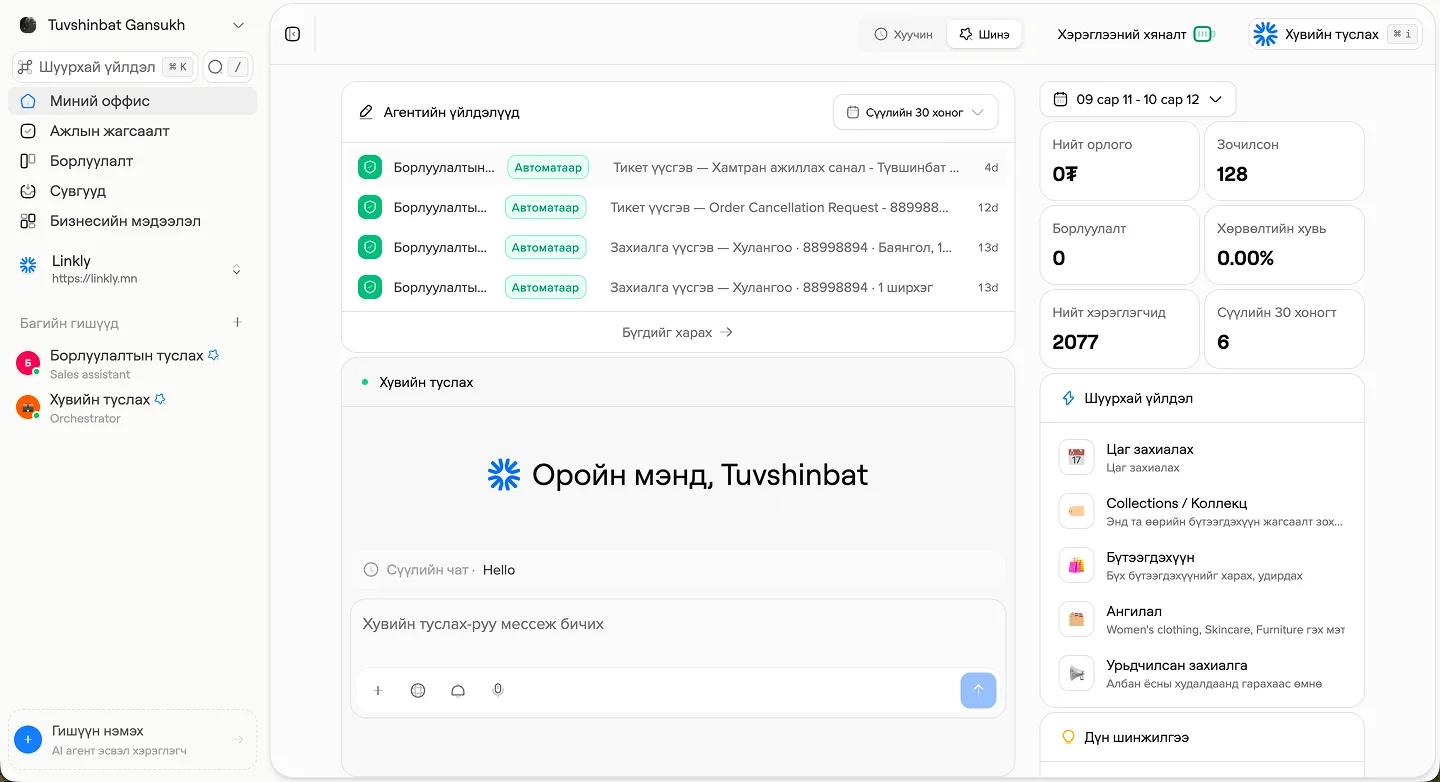The width and height of the screenshot is (1440, 782).
Task: Click the plus icon in the message toolbar
Action: pos(378,690)
